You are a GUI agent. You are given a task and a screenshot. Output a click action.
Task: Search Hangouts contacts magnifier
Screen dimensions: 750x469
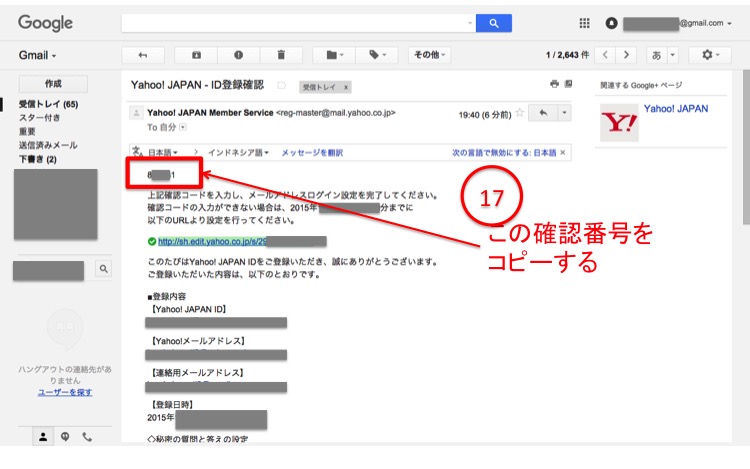(x=103, y=269)
